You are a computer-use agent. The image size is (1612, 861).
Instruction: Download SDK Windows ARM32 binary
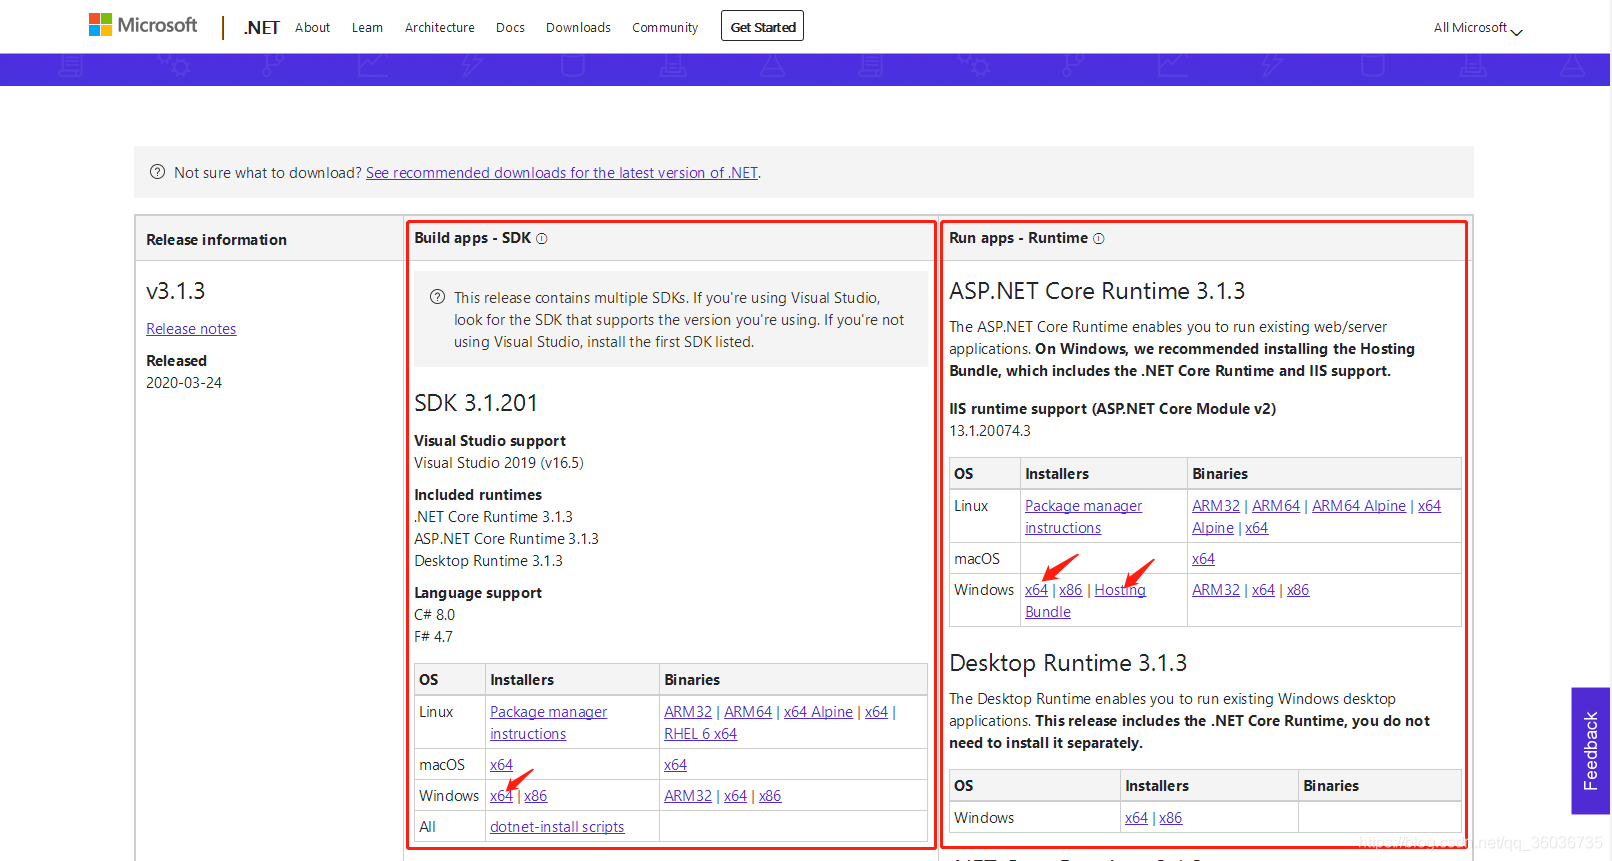click(688, 796)
